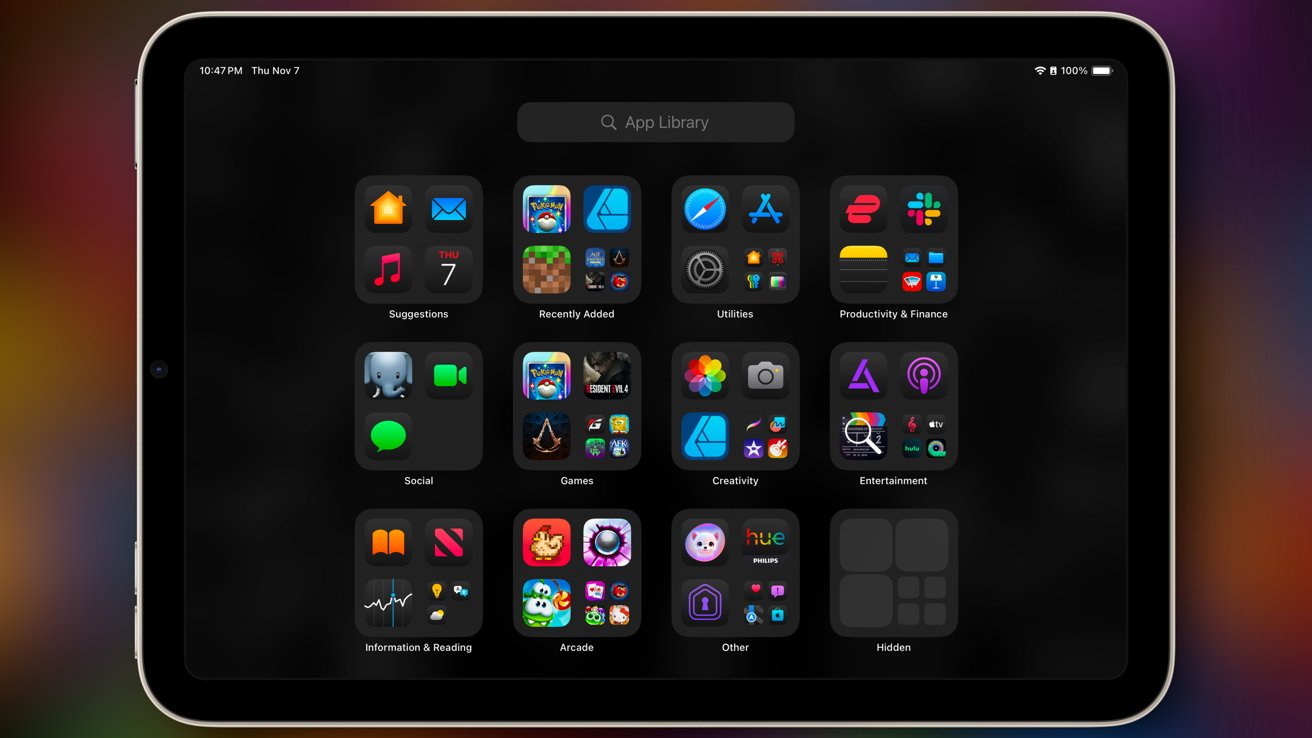The image size is (1312, 738).
Task: Select the "Productivity & Finance" label
Action: [x=894, y=314]
